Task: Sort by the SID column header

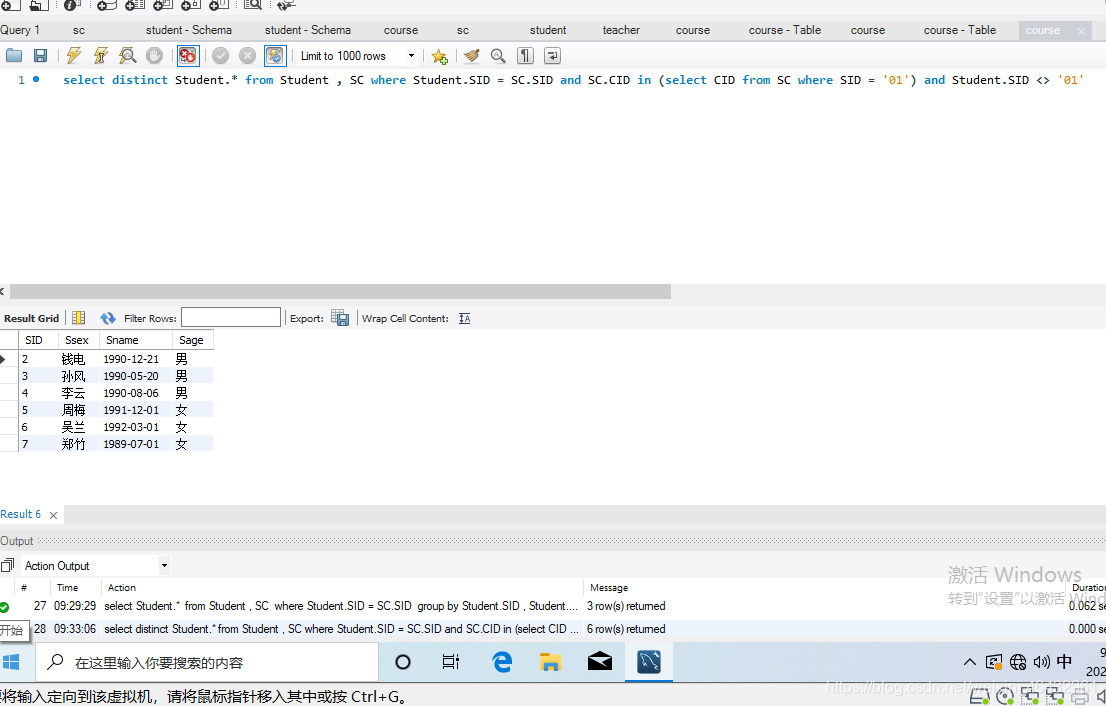Action: coord(38,340)
